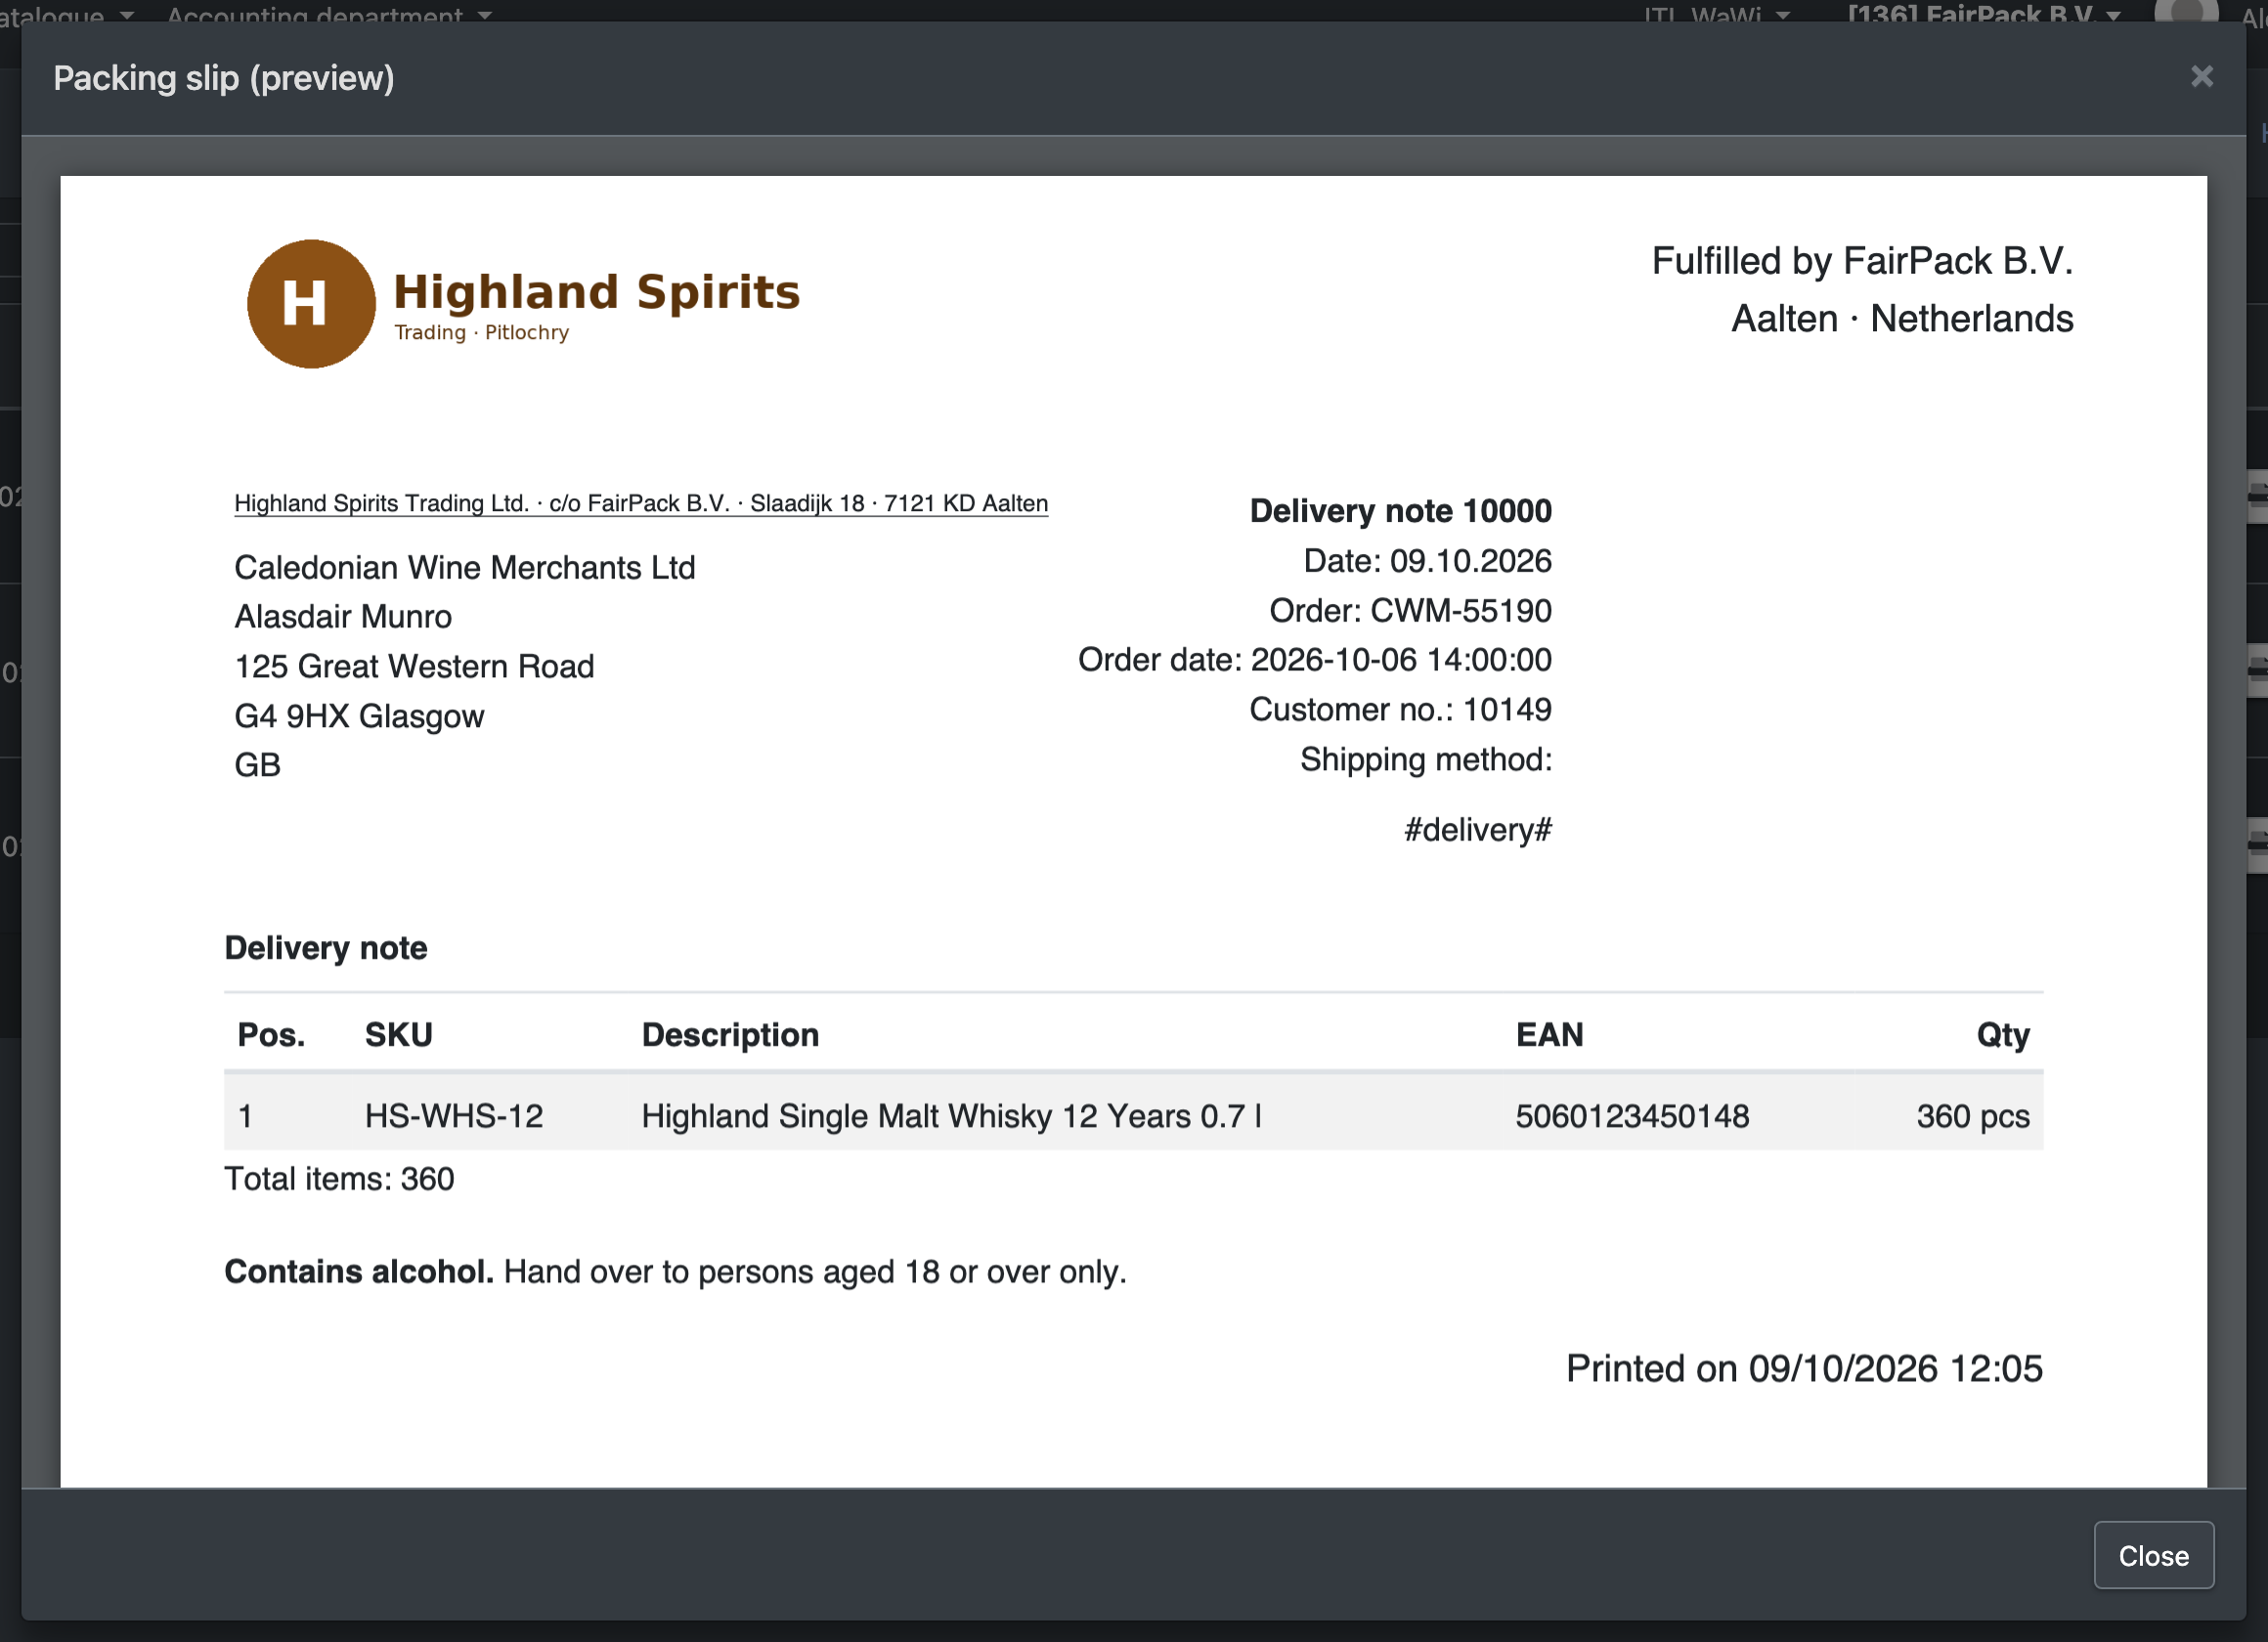This screenshot has width=2268, height=1642.
Task: Select the underlined sender address line
Action: click(x=641, y=503)
